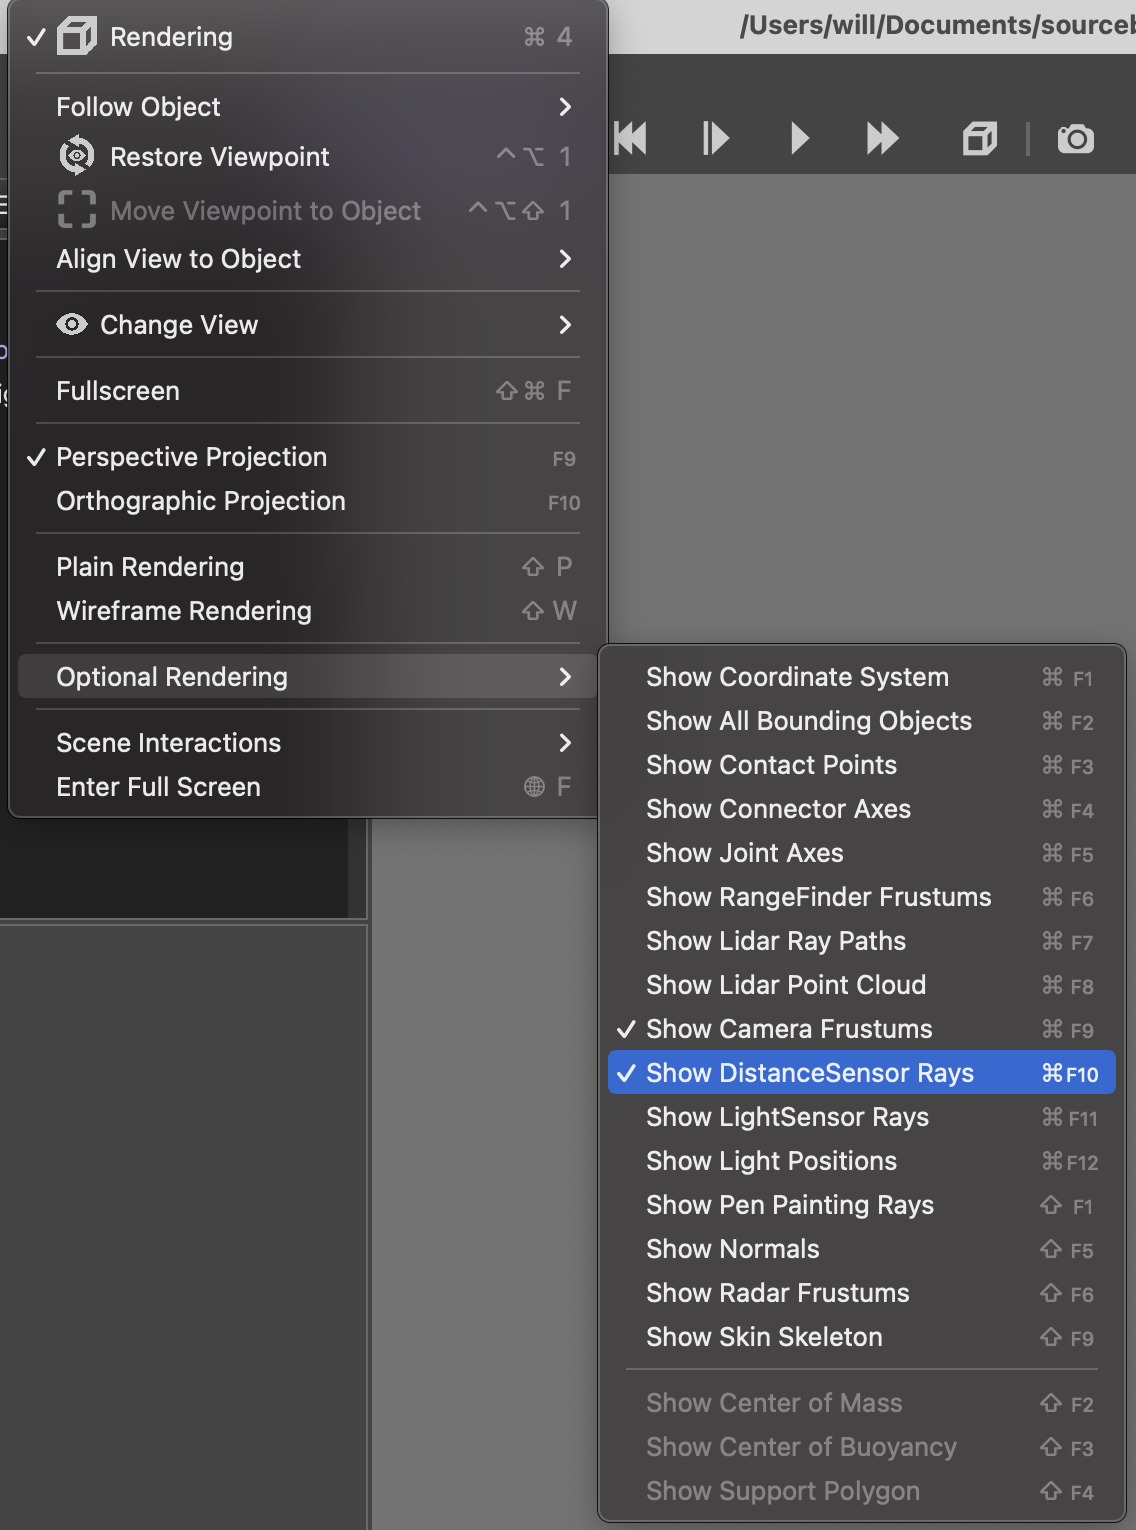Screen dimensions: 1136x1530
Task: Open the Align View to Object submenu
Action: [178, 259]
